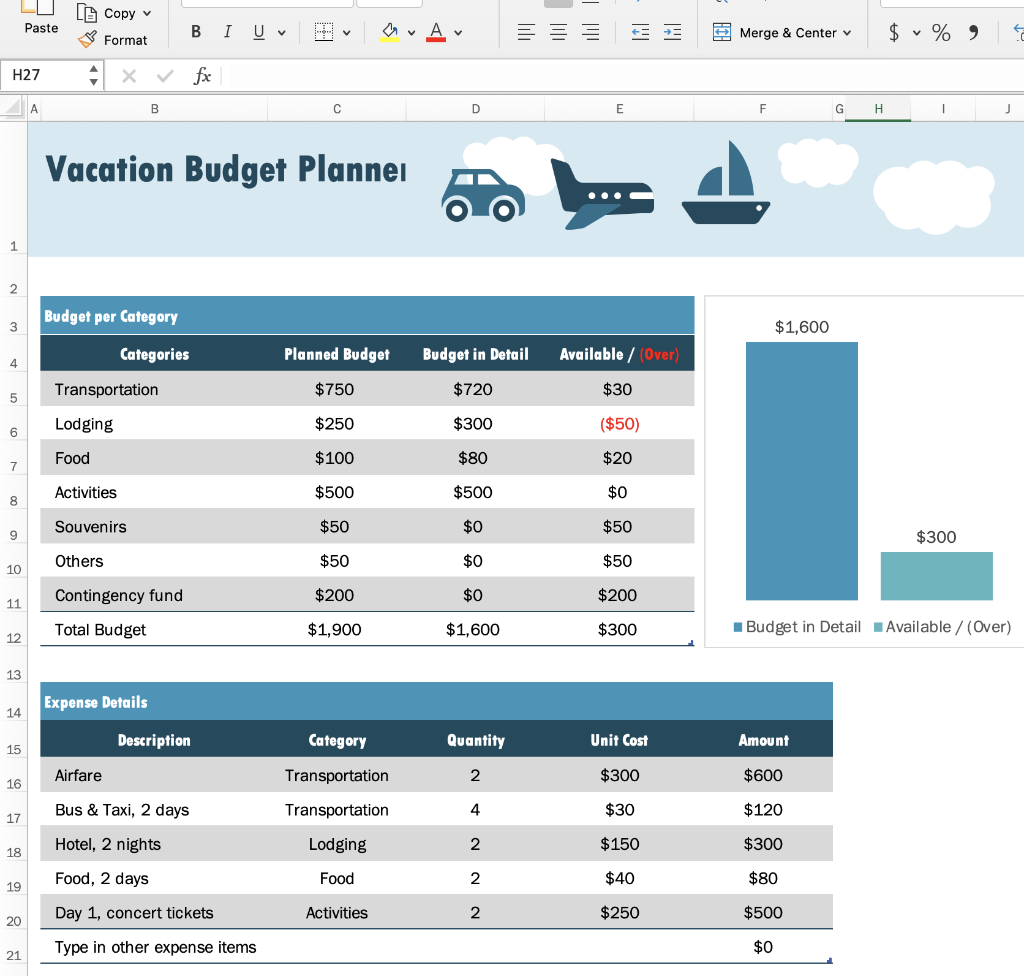Click Airfare amount $600 cell
1024x976 pixels.
[763, 775]
